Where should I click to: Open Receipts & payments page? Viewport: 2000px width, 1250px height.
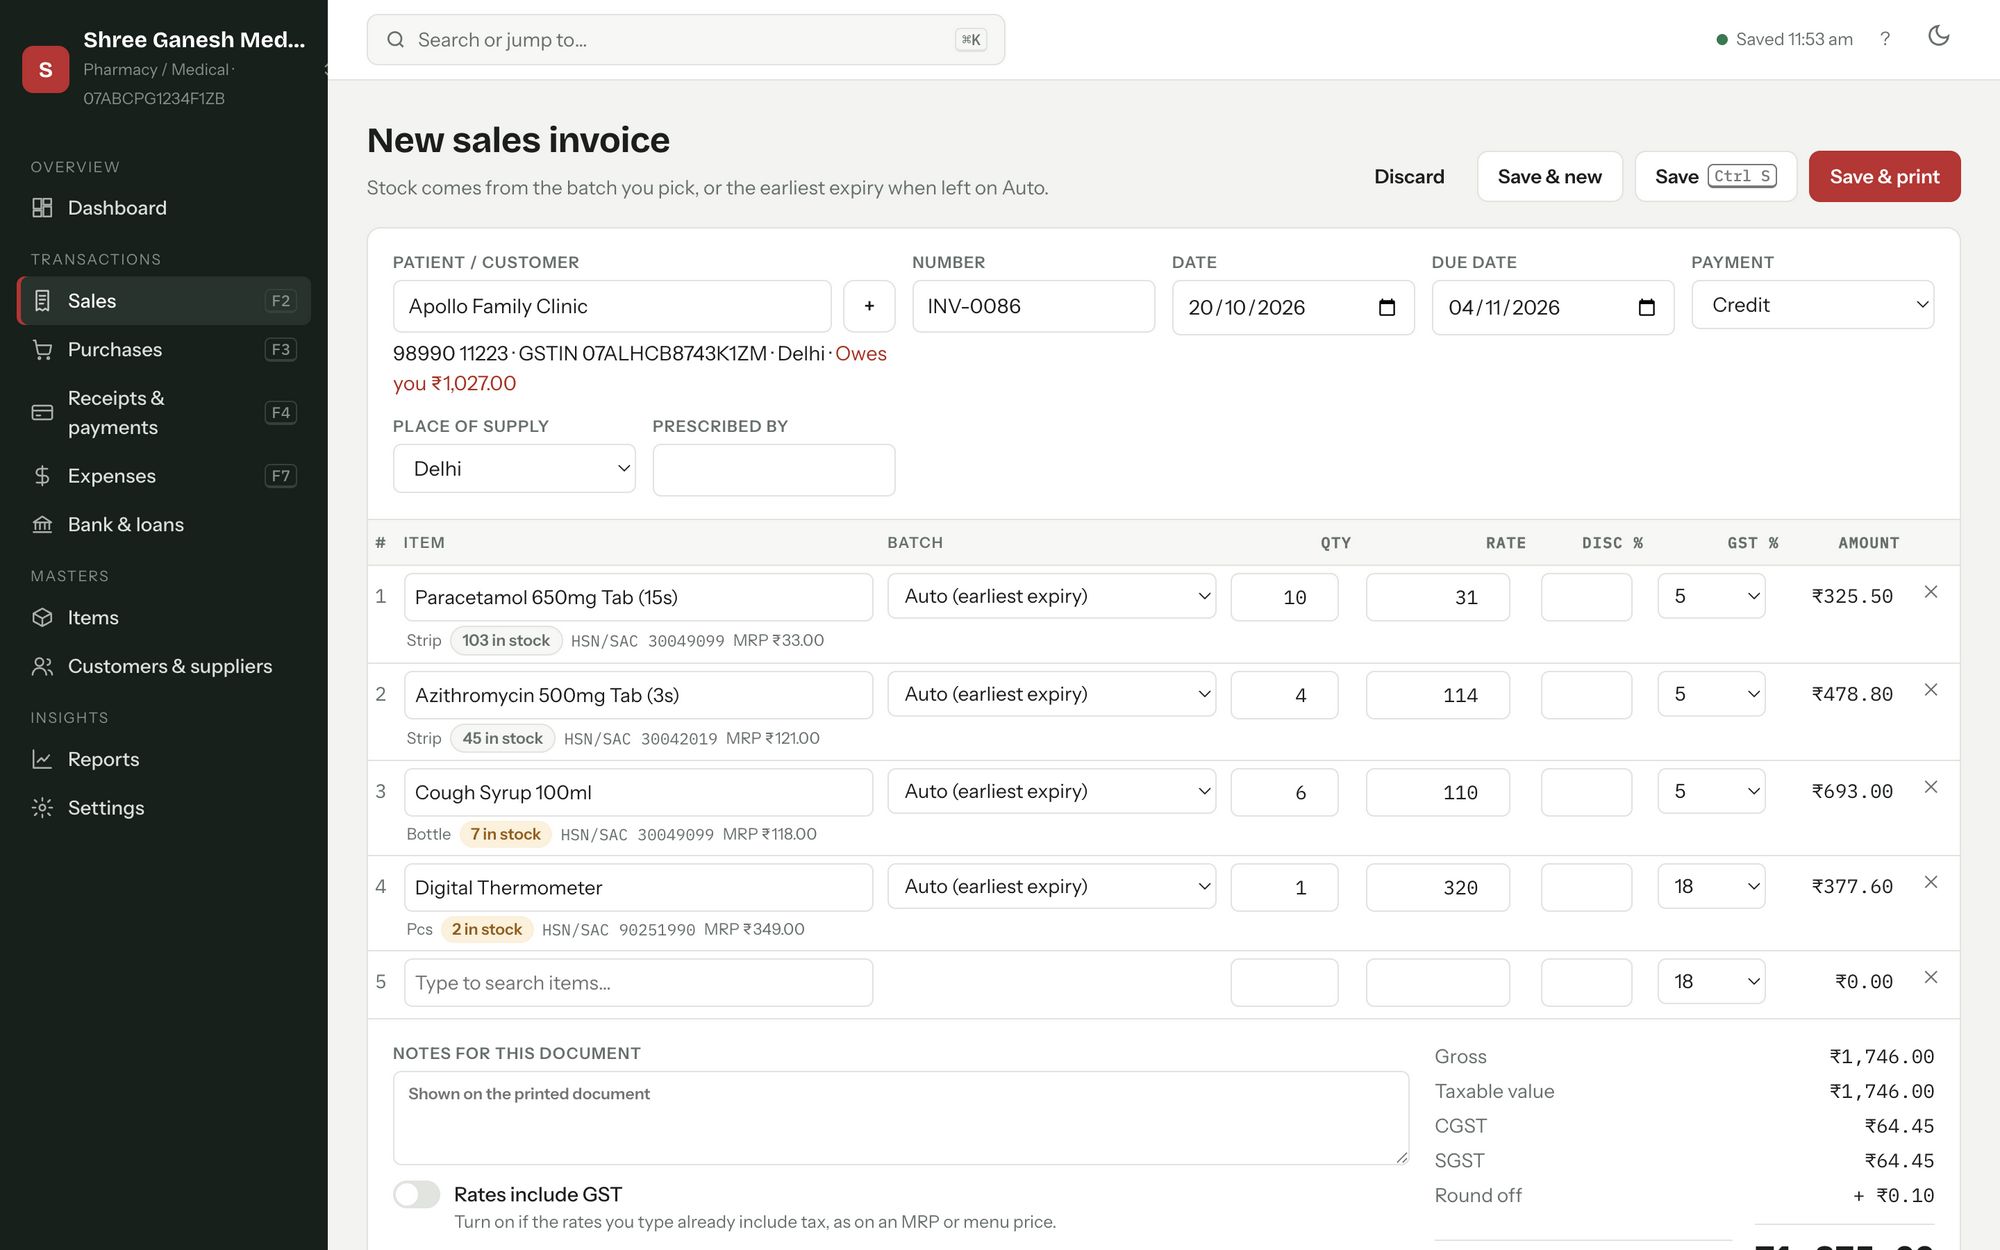(x=164, y=413)
